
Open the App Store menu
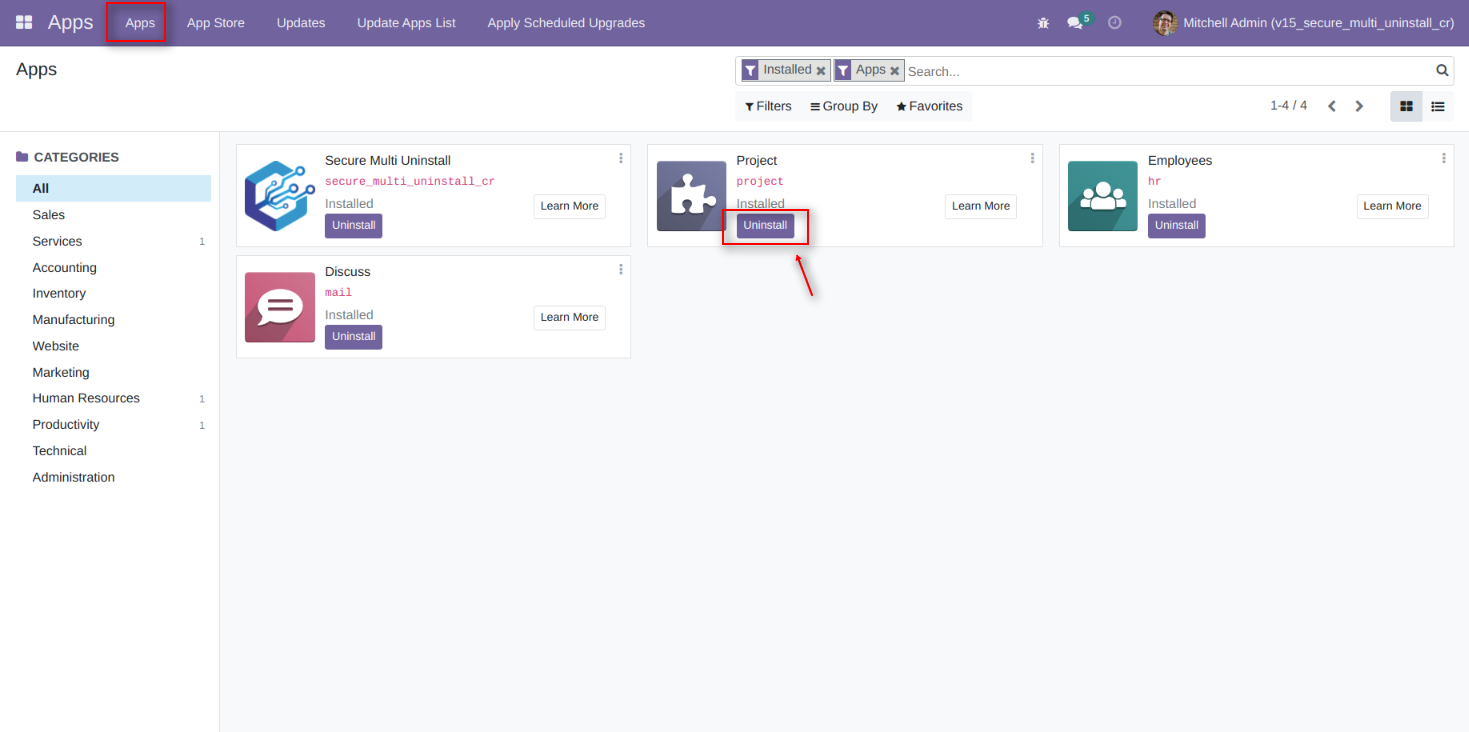(216, 22)
